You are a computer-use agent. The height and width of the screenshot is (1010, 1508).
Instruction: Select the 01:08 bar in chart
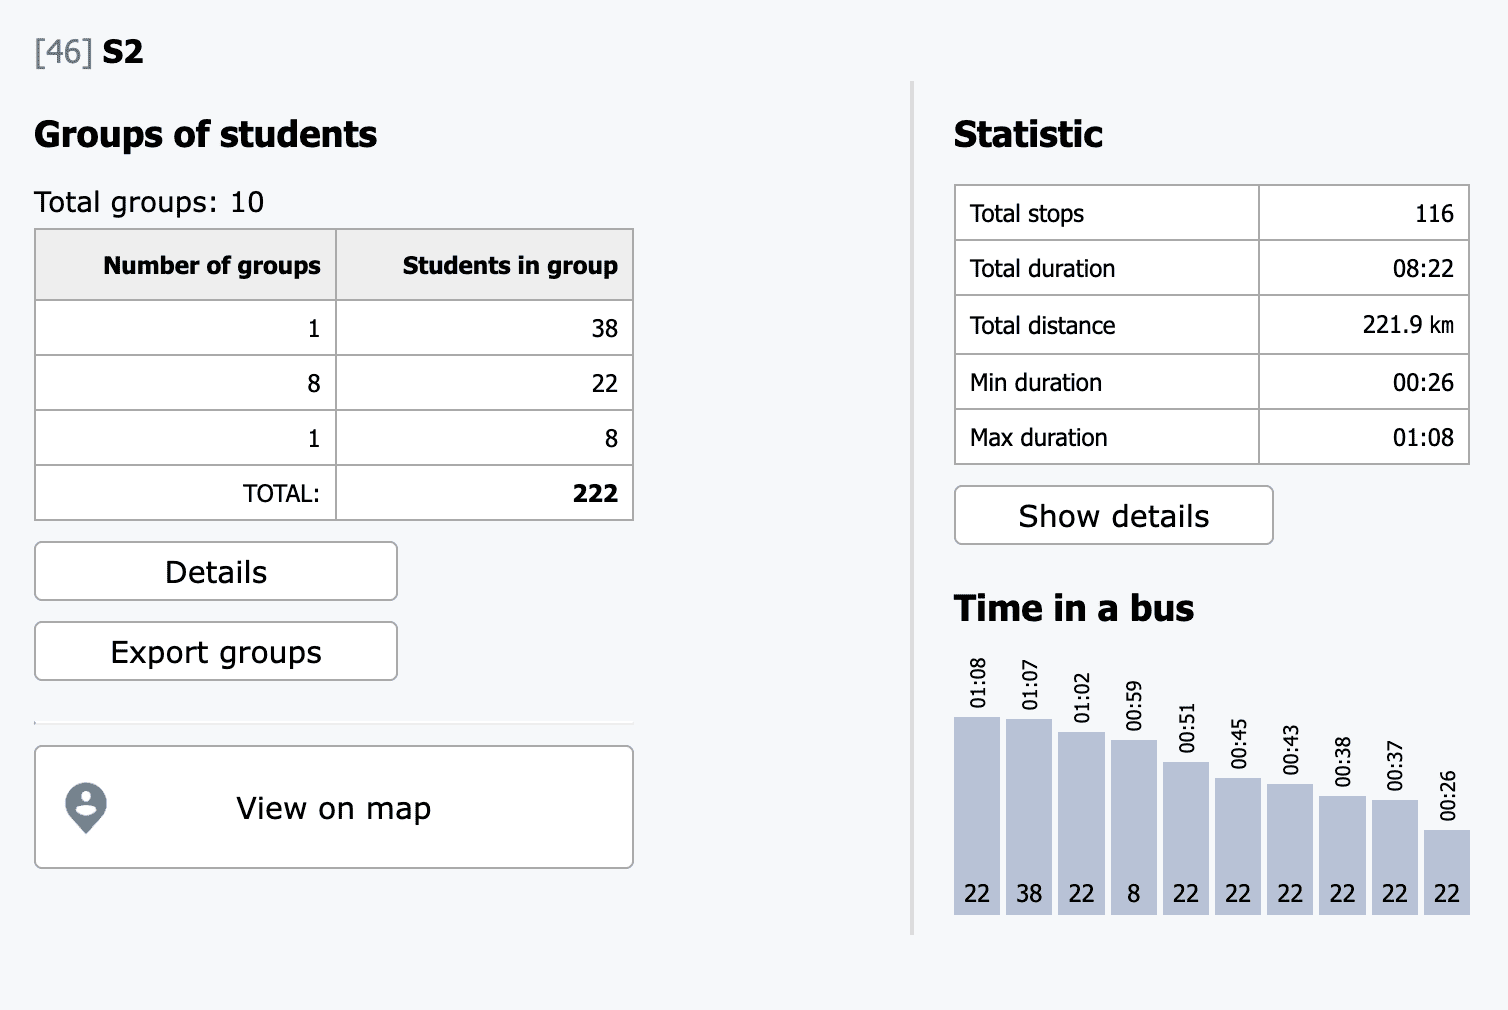pos(977,815)
